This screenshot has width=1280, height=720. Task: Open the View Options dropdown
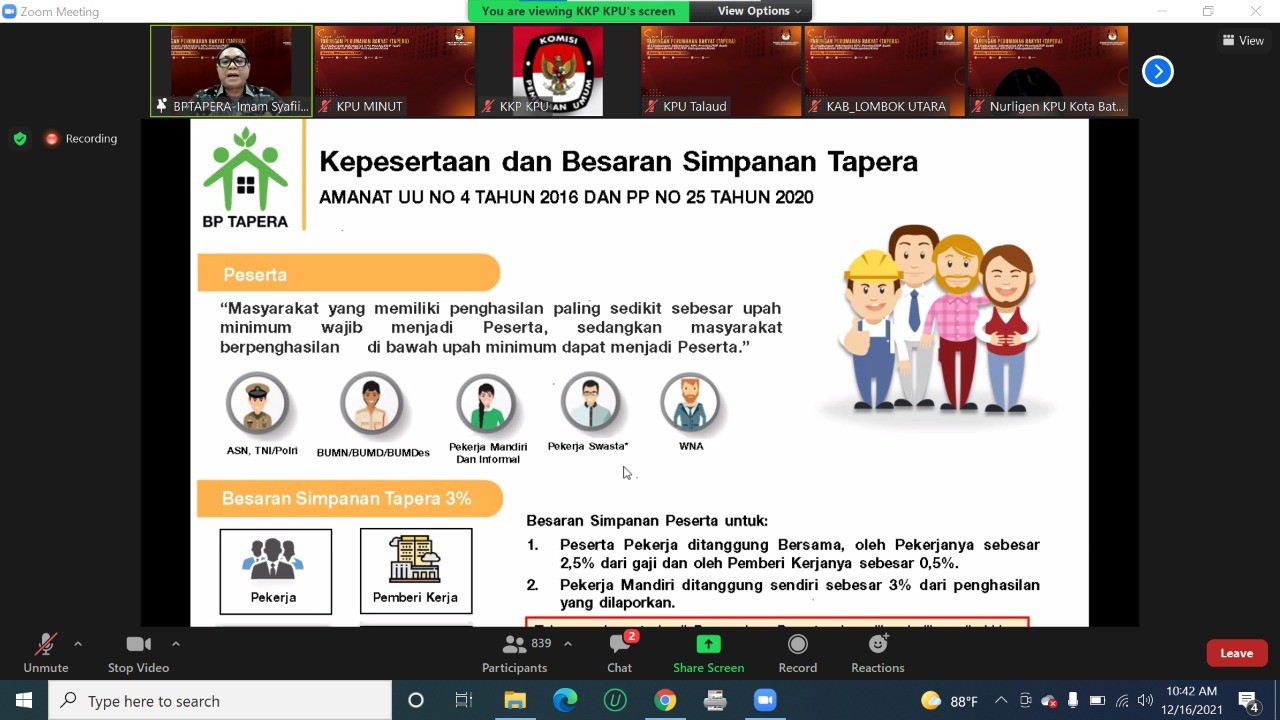point(759,11)
